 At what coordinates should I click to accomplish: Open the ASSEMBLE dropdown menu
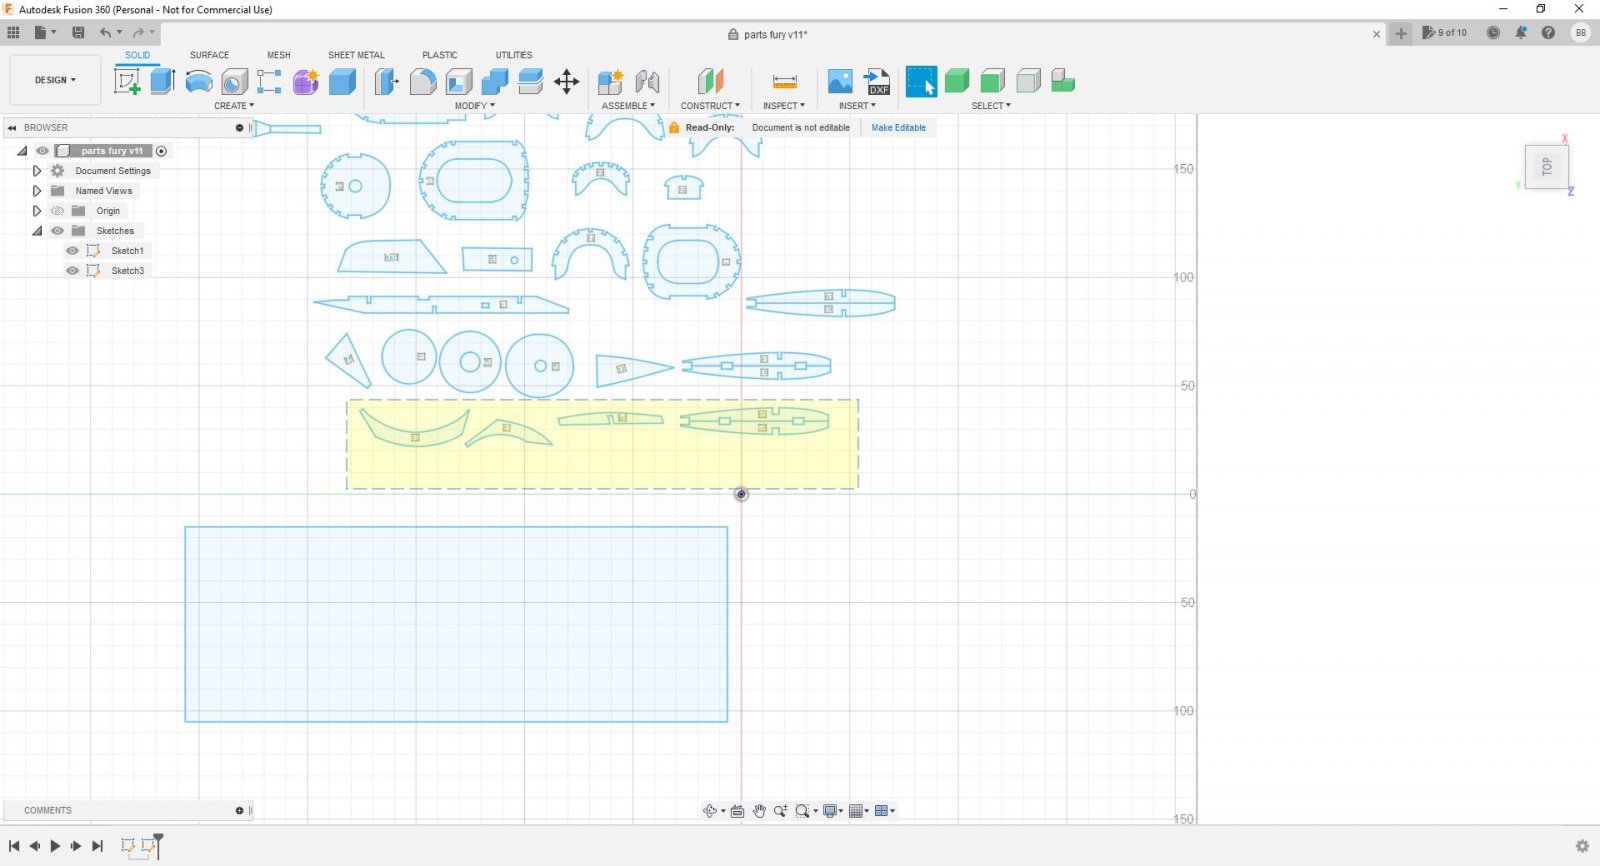pyautogui.click(x=628, y=106)
